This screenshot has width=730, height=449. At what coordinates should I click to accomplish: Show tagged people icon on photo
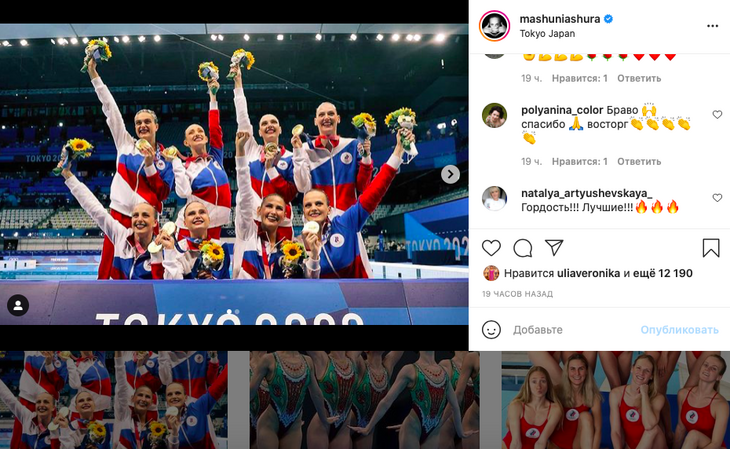coord(18,306)
